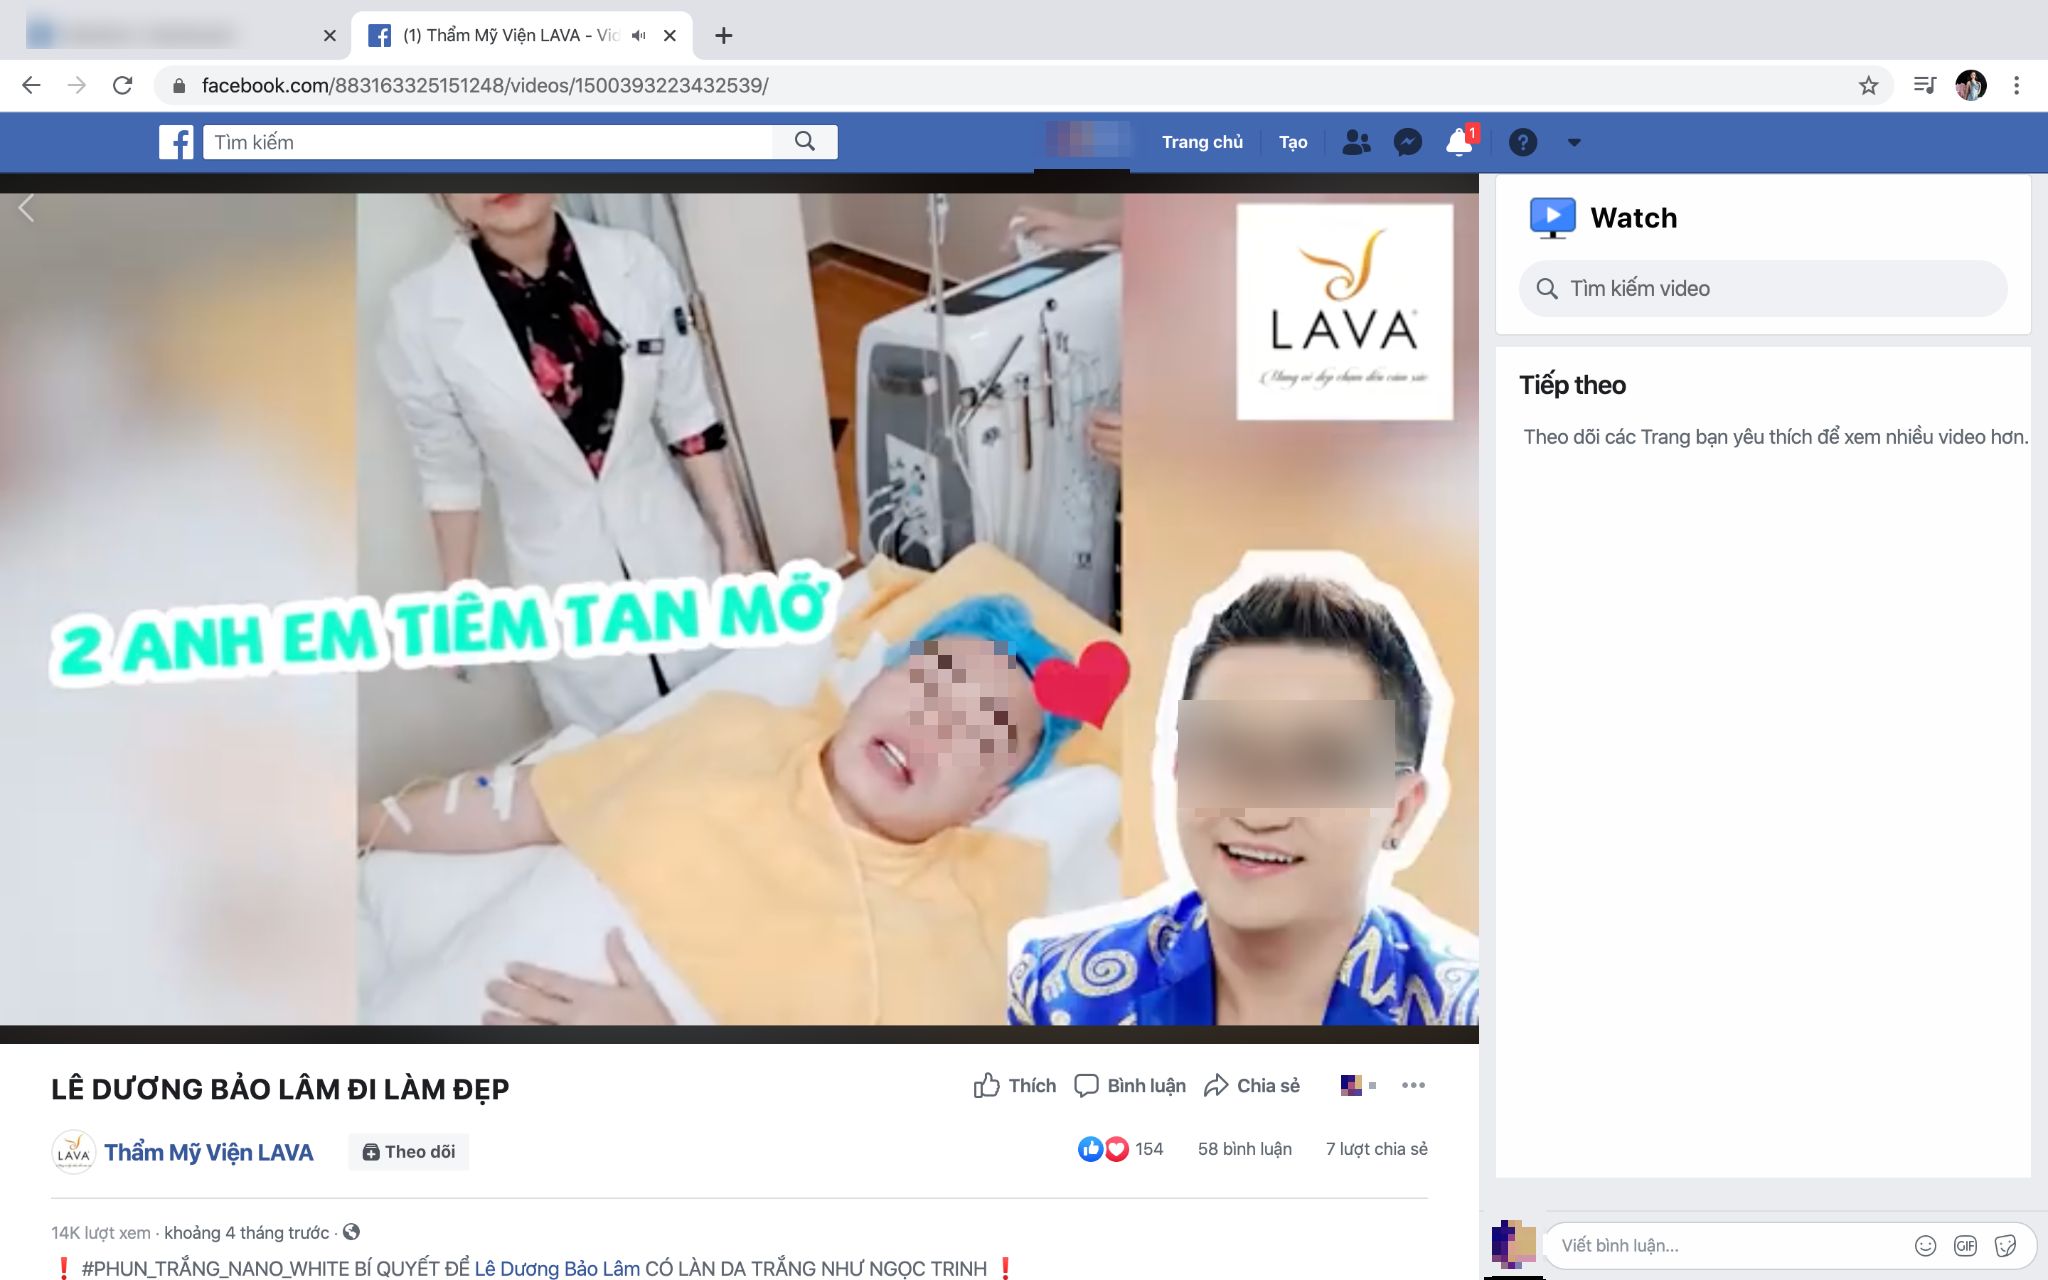Click khoảng 4 tháng trước timestamp
The image size is (2048, 1280).
coord(246,1233)
